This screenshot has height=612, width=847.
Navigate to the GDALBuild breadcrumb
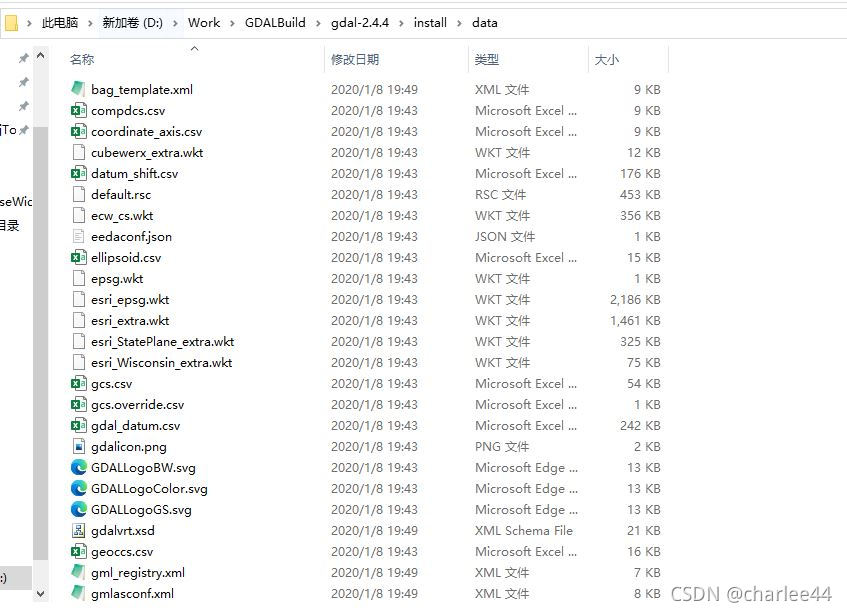point(275,23)
